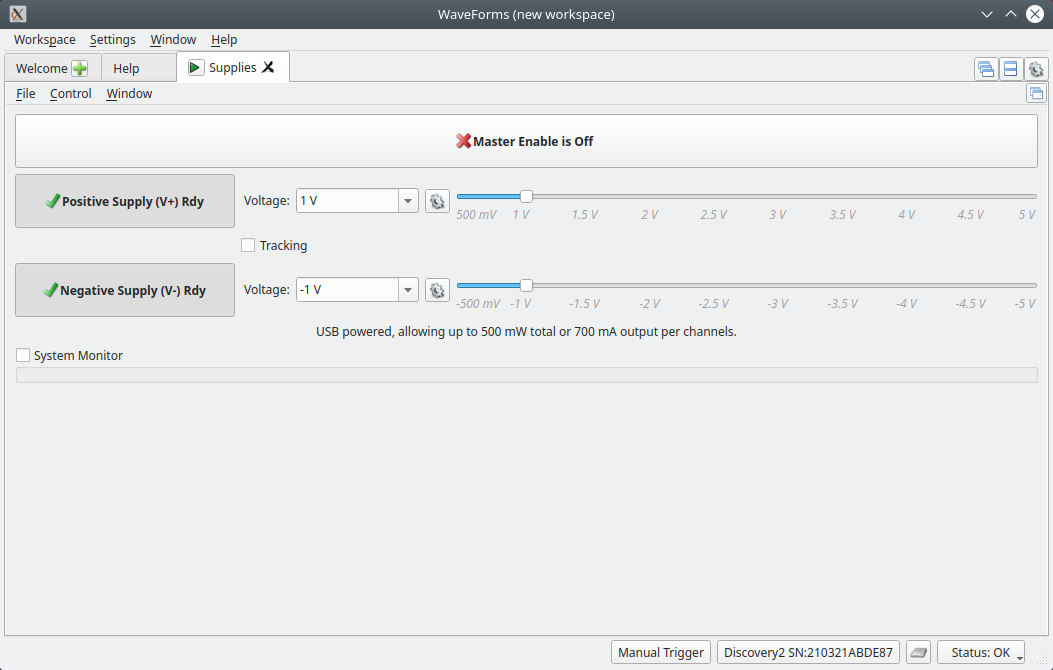Enable the System Monitor checkbox
Image resolution: width=1053 pixels, height=670 pixels.
click(x=24, y=356)
